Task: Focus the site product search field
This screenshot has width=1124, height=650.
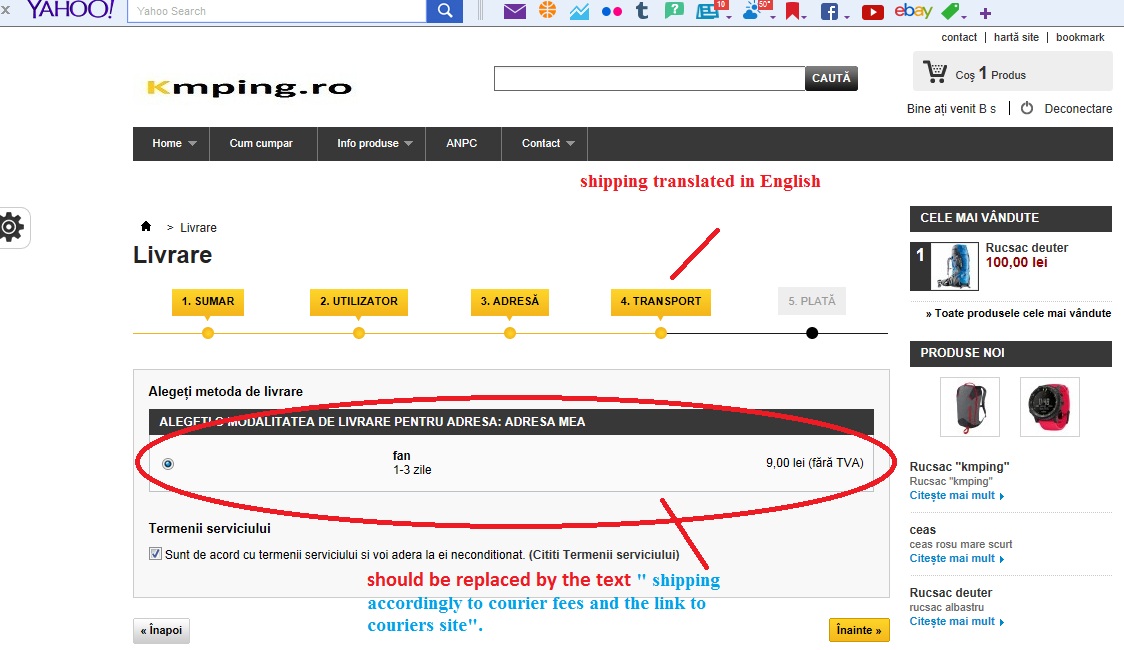Action: point(649,78)
